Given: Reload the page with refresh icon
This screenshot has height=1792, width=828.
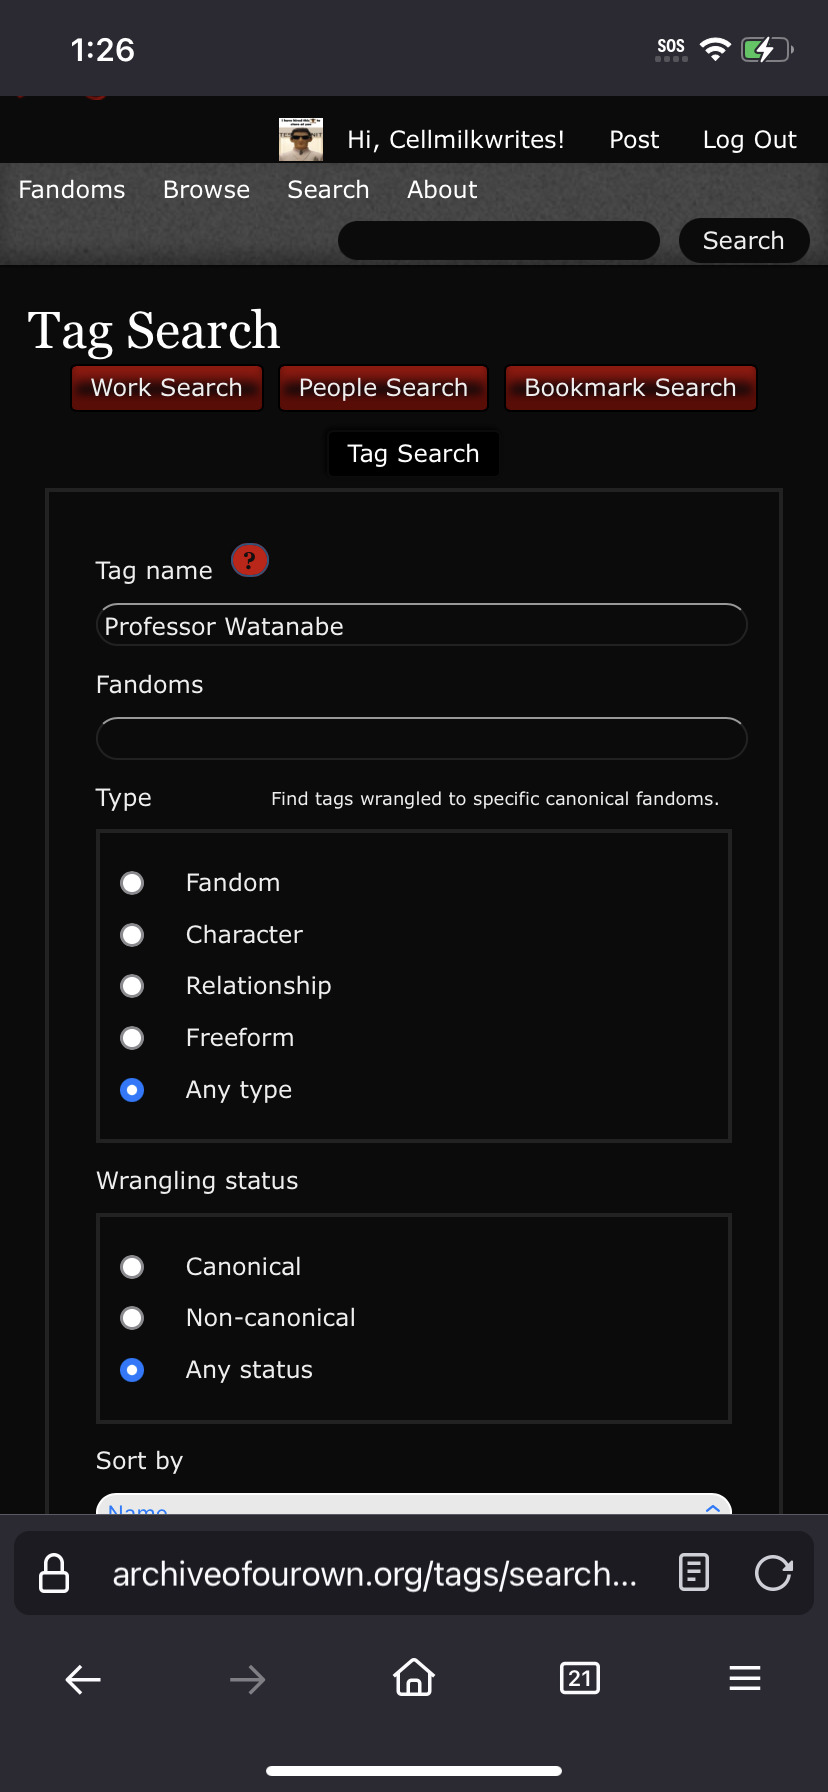Looking at the screenshot, I should click(x=774, y=1573).
